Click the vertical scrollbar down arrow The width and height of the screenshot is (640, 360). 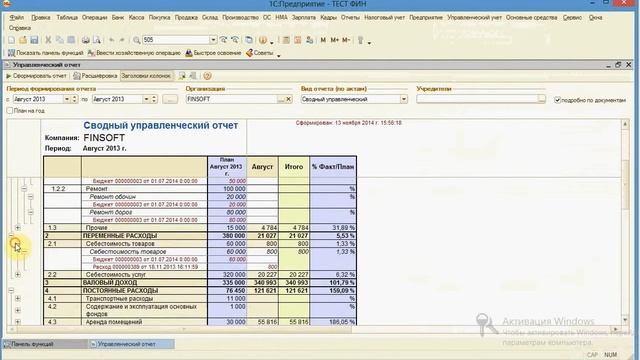625,320
